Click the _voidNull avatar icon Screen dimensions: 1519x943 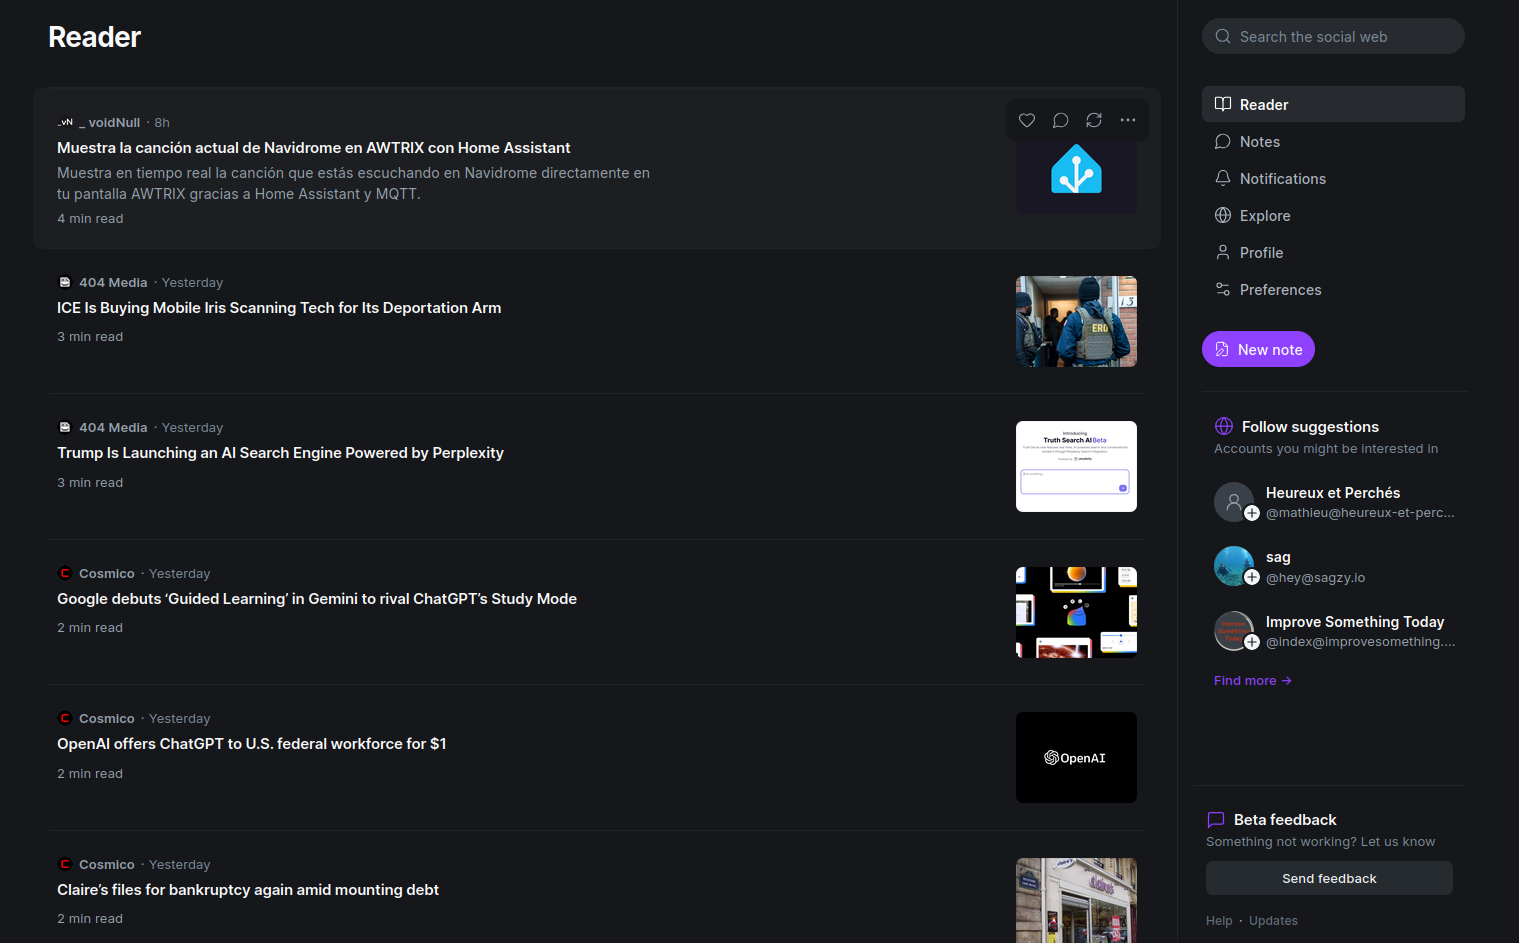pos(65,122)
